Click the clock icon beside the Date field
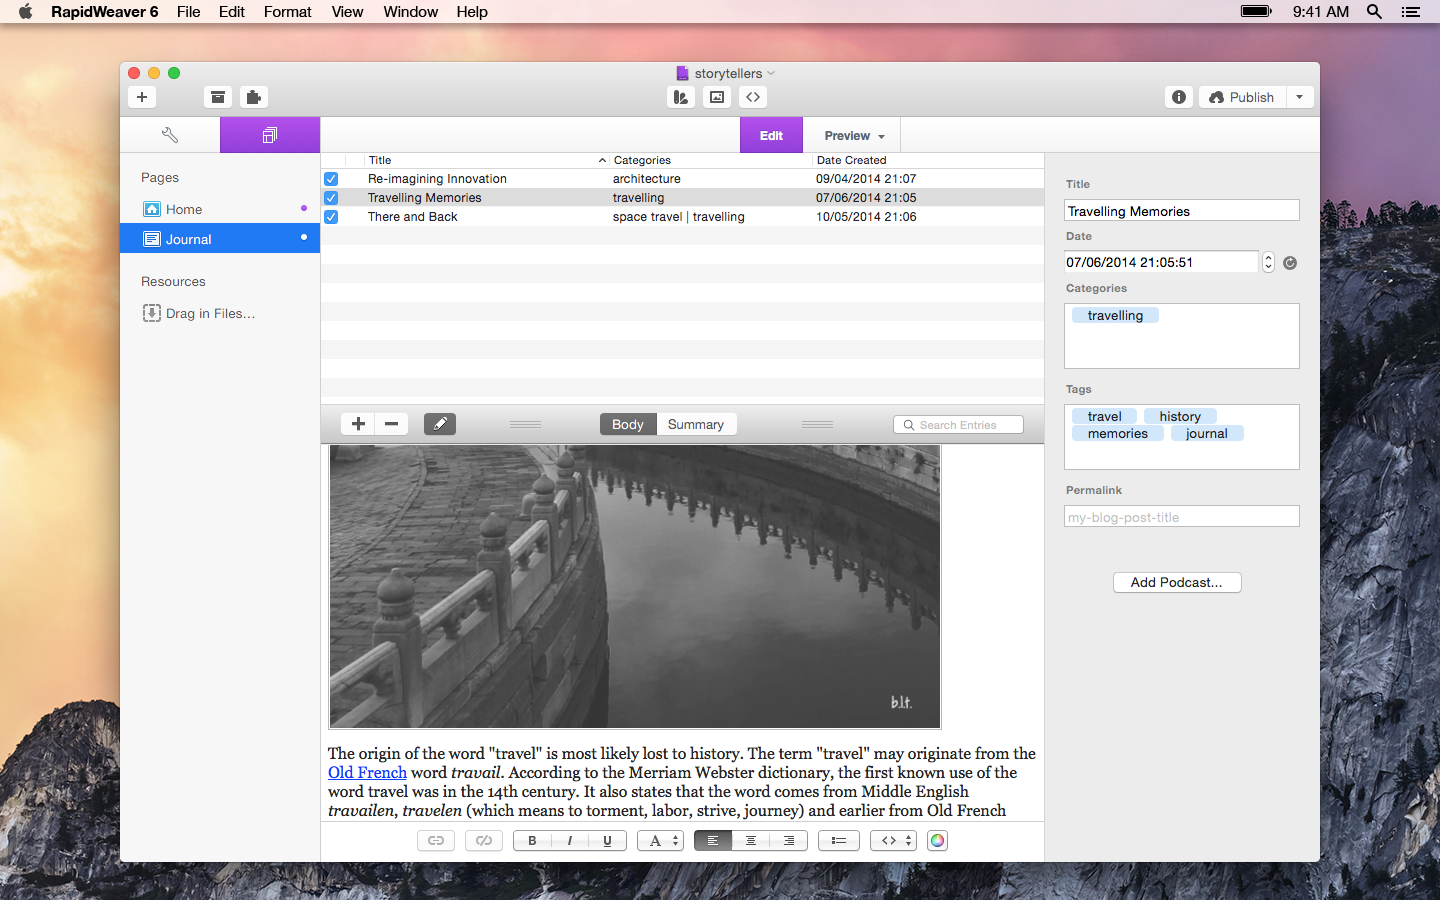Image resolution: width=1440 pixels, height=900 pixels. (x=1290, y=262)
